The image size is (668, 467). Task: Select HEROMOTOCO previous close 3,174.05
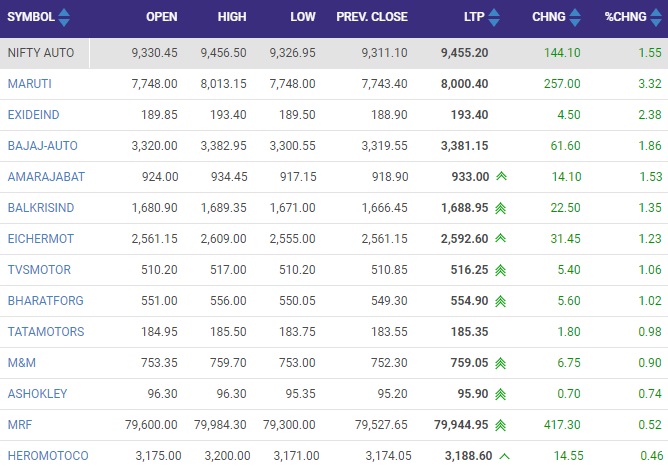coord(389,456)
